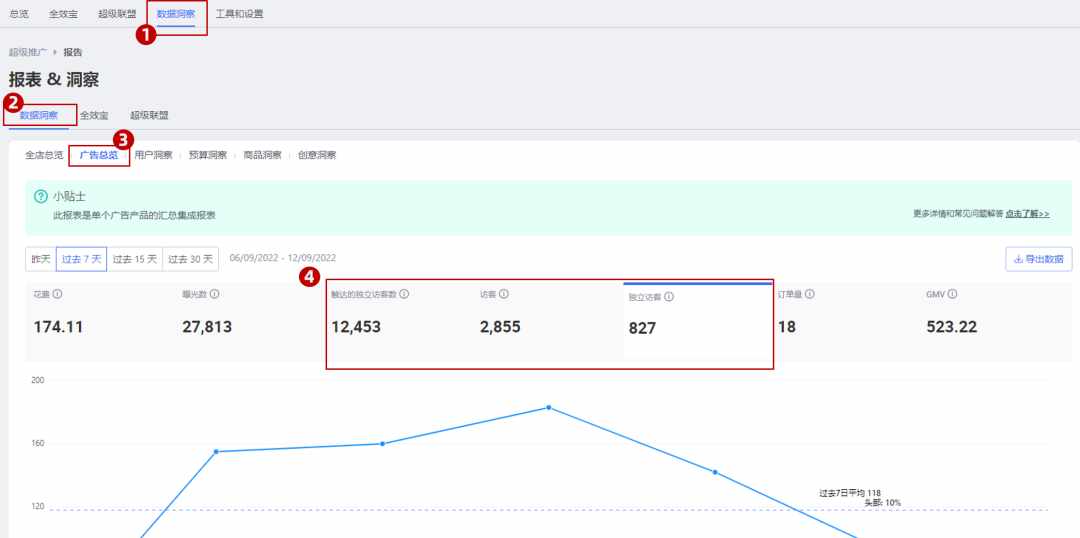The width and height of the screenshot is (1080, 538).
Task: Select 数据洞察 in the top navigation bar
Action: pyautogui.click(x=176, y=14)
